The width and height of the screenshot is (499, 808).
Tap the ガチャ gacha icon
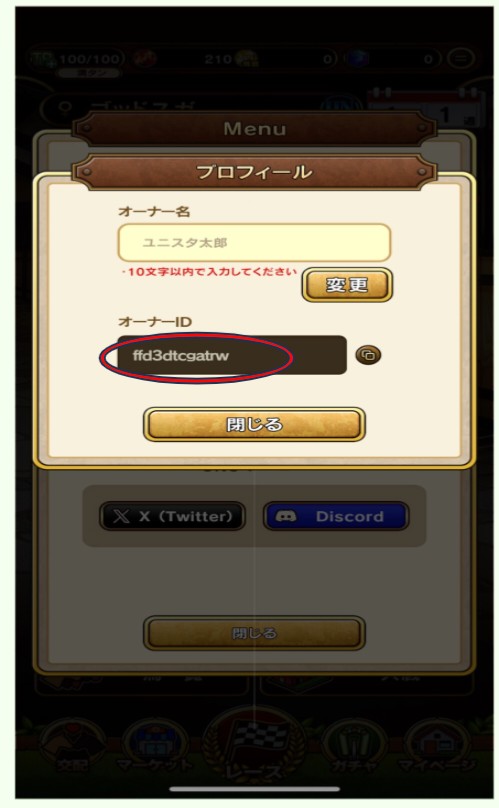pos(353,748)
